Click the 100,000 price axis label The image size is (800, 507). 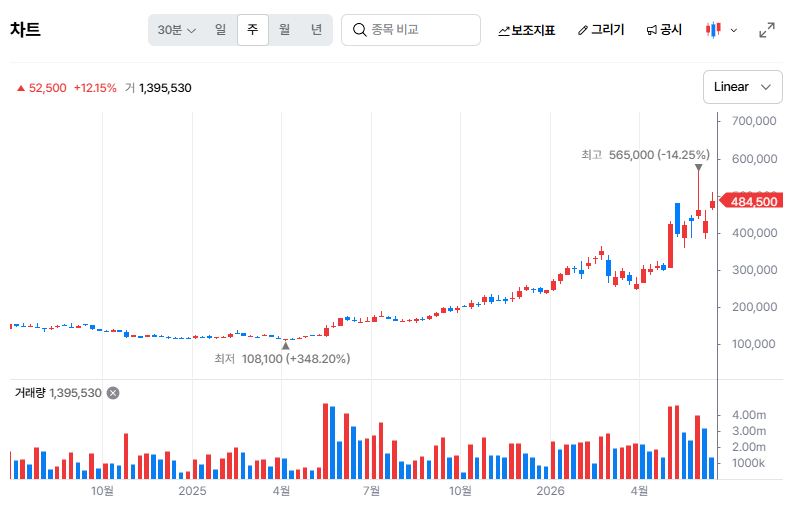point(754,344)
